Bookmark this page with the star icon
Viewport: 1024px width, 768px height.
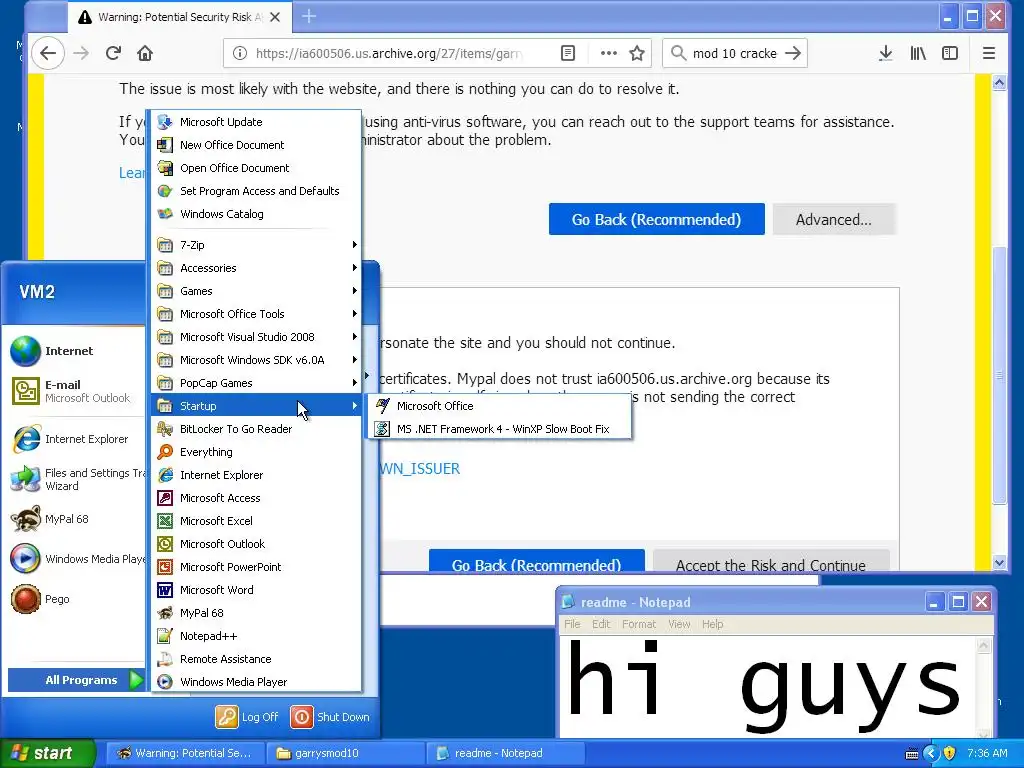point(637,53)
